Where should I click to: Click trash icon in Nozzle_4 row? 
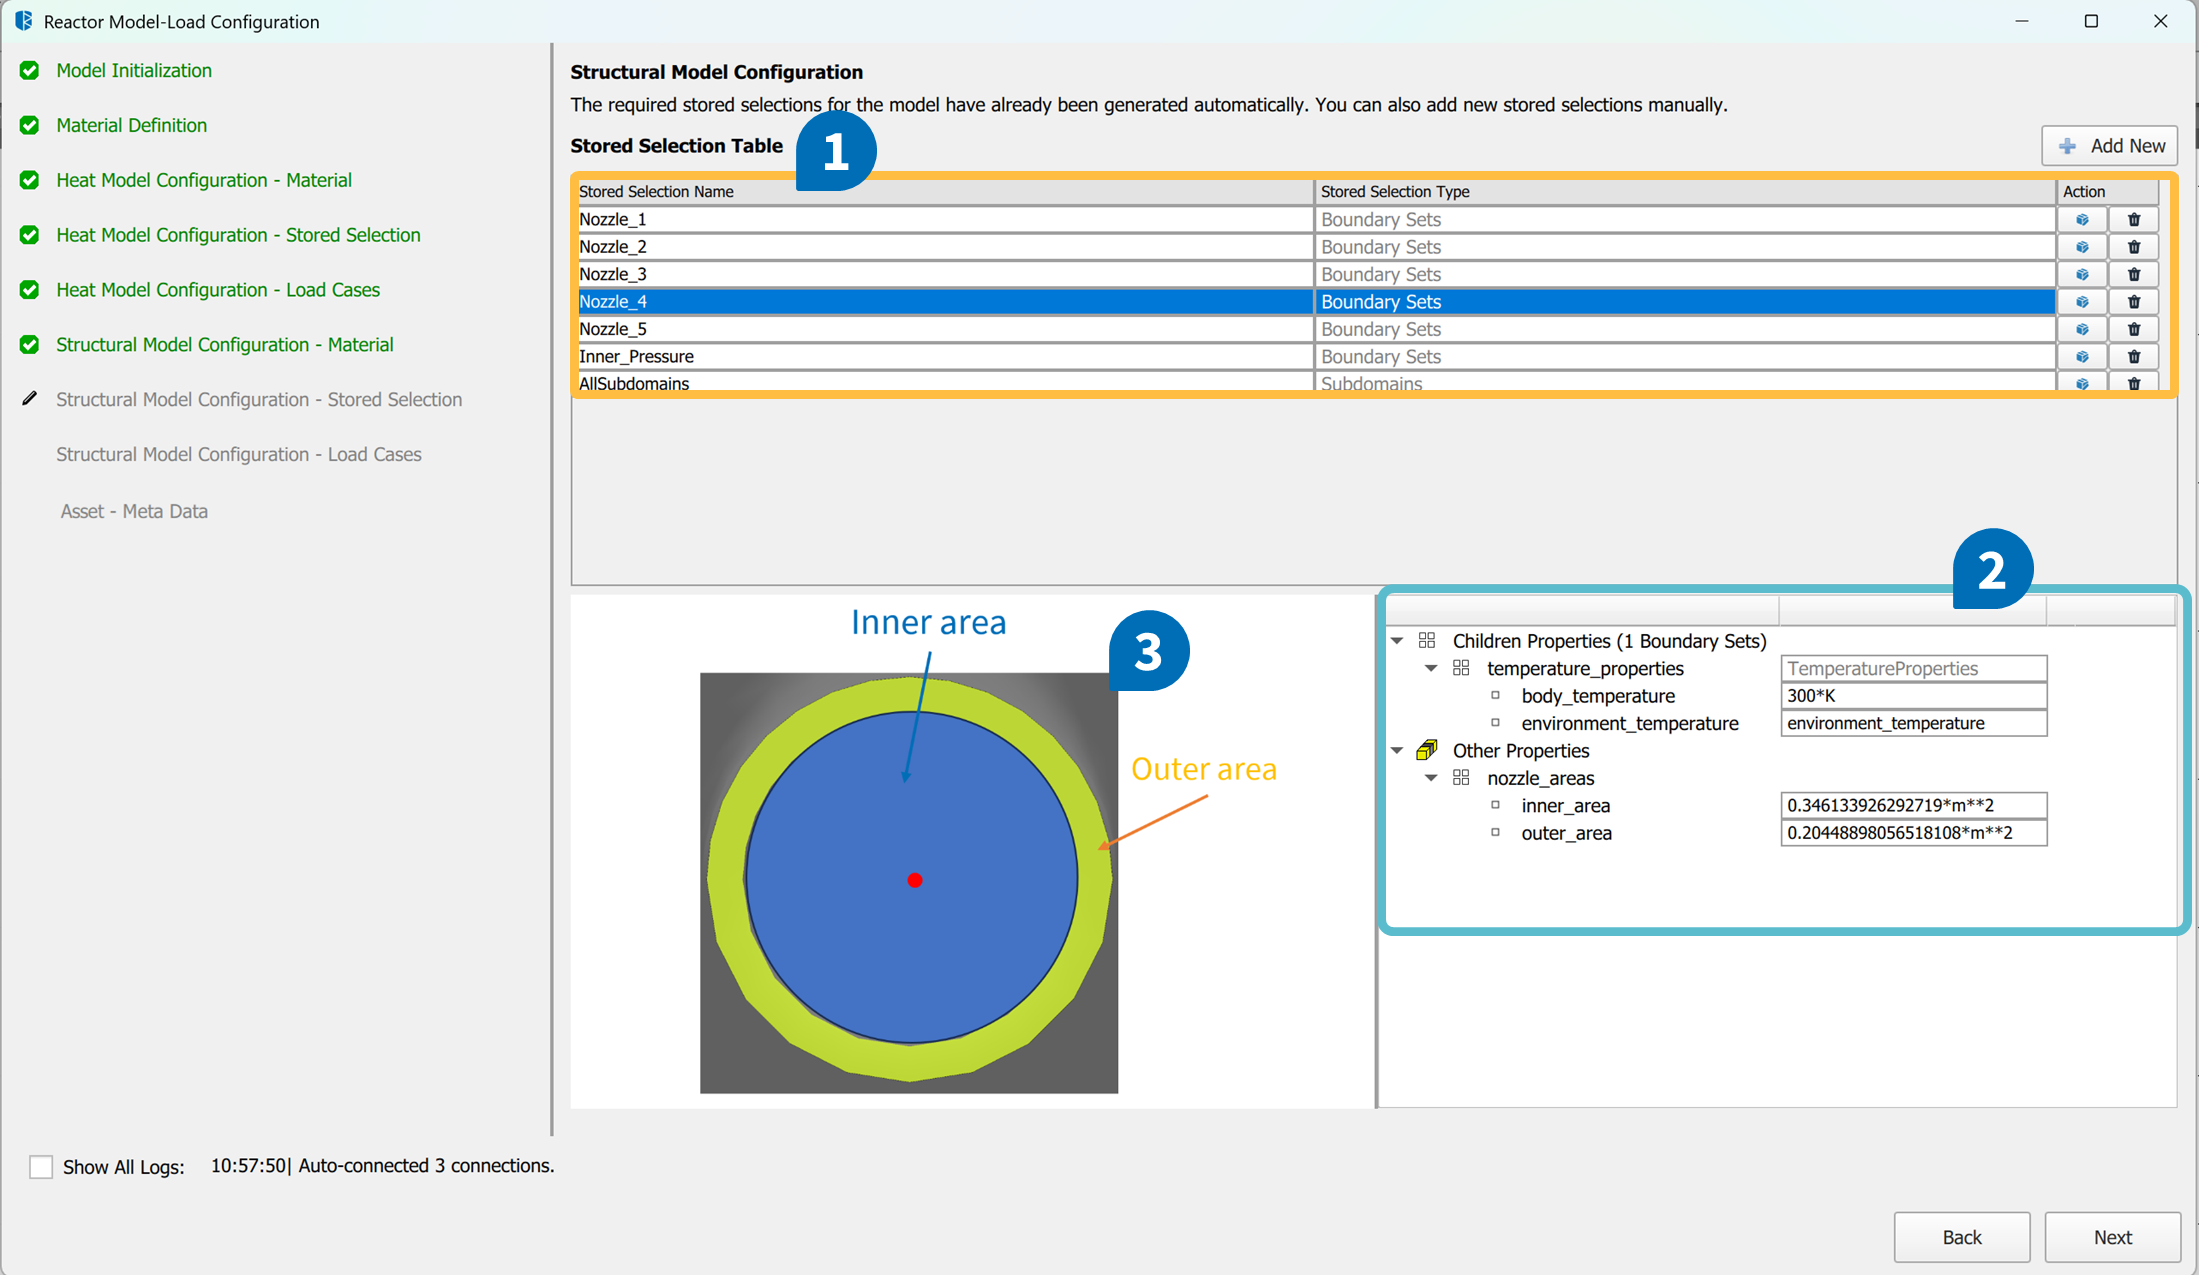click(2134, 302)
